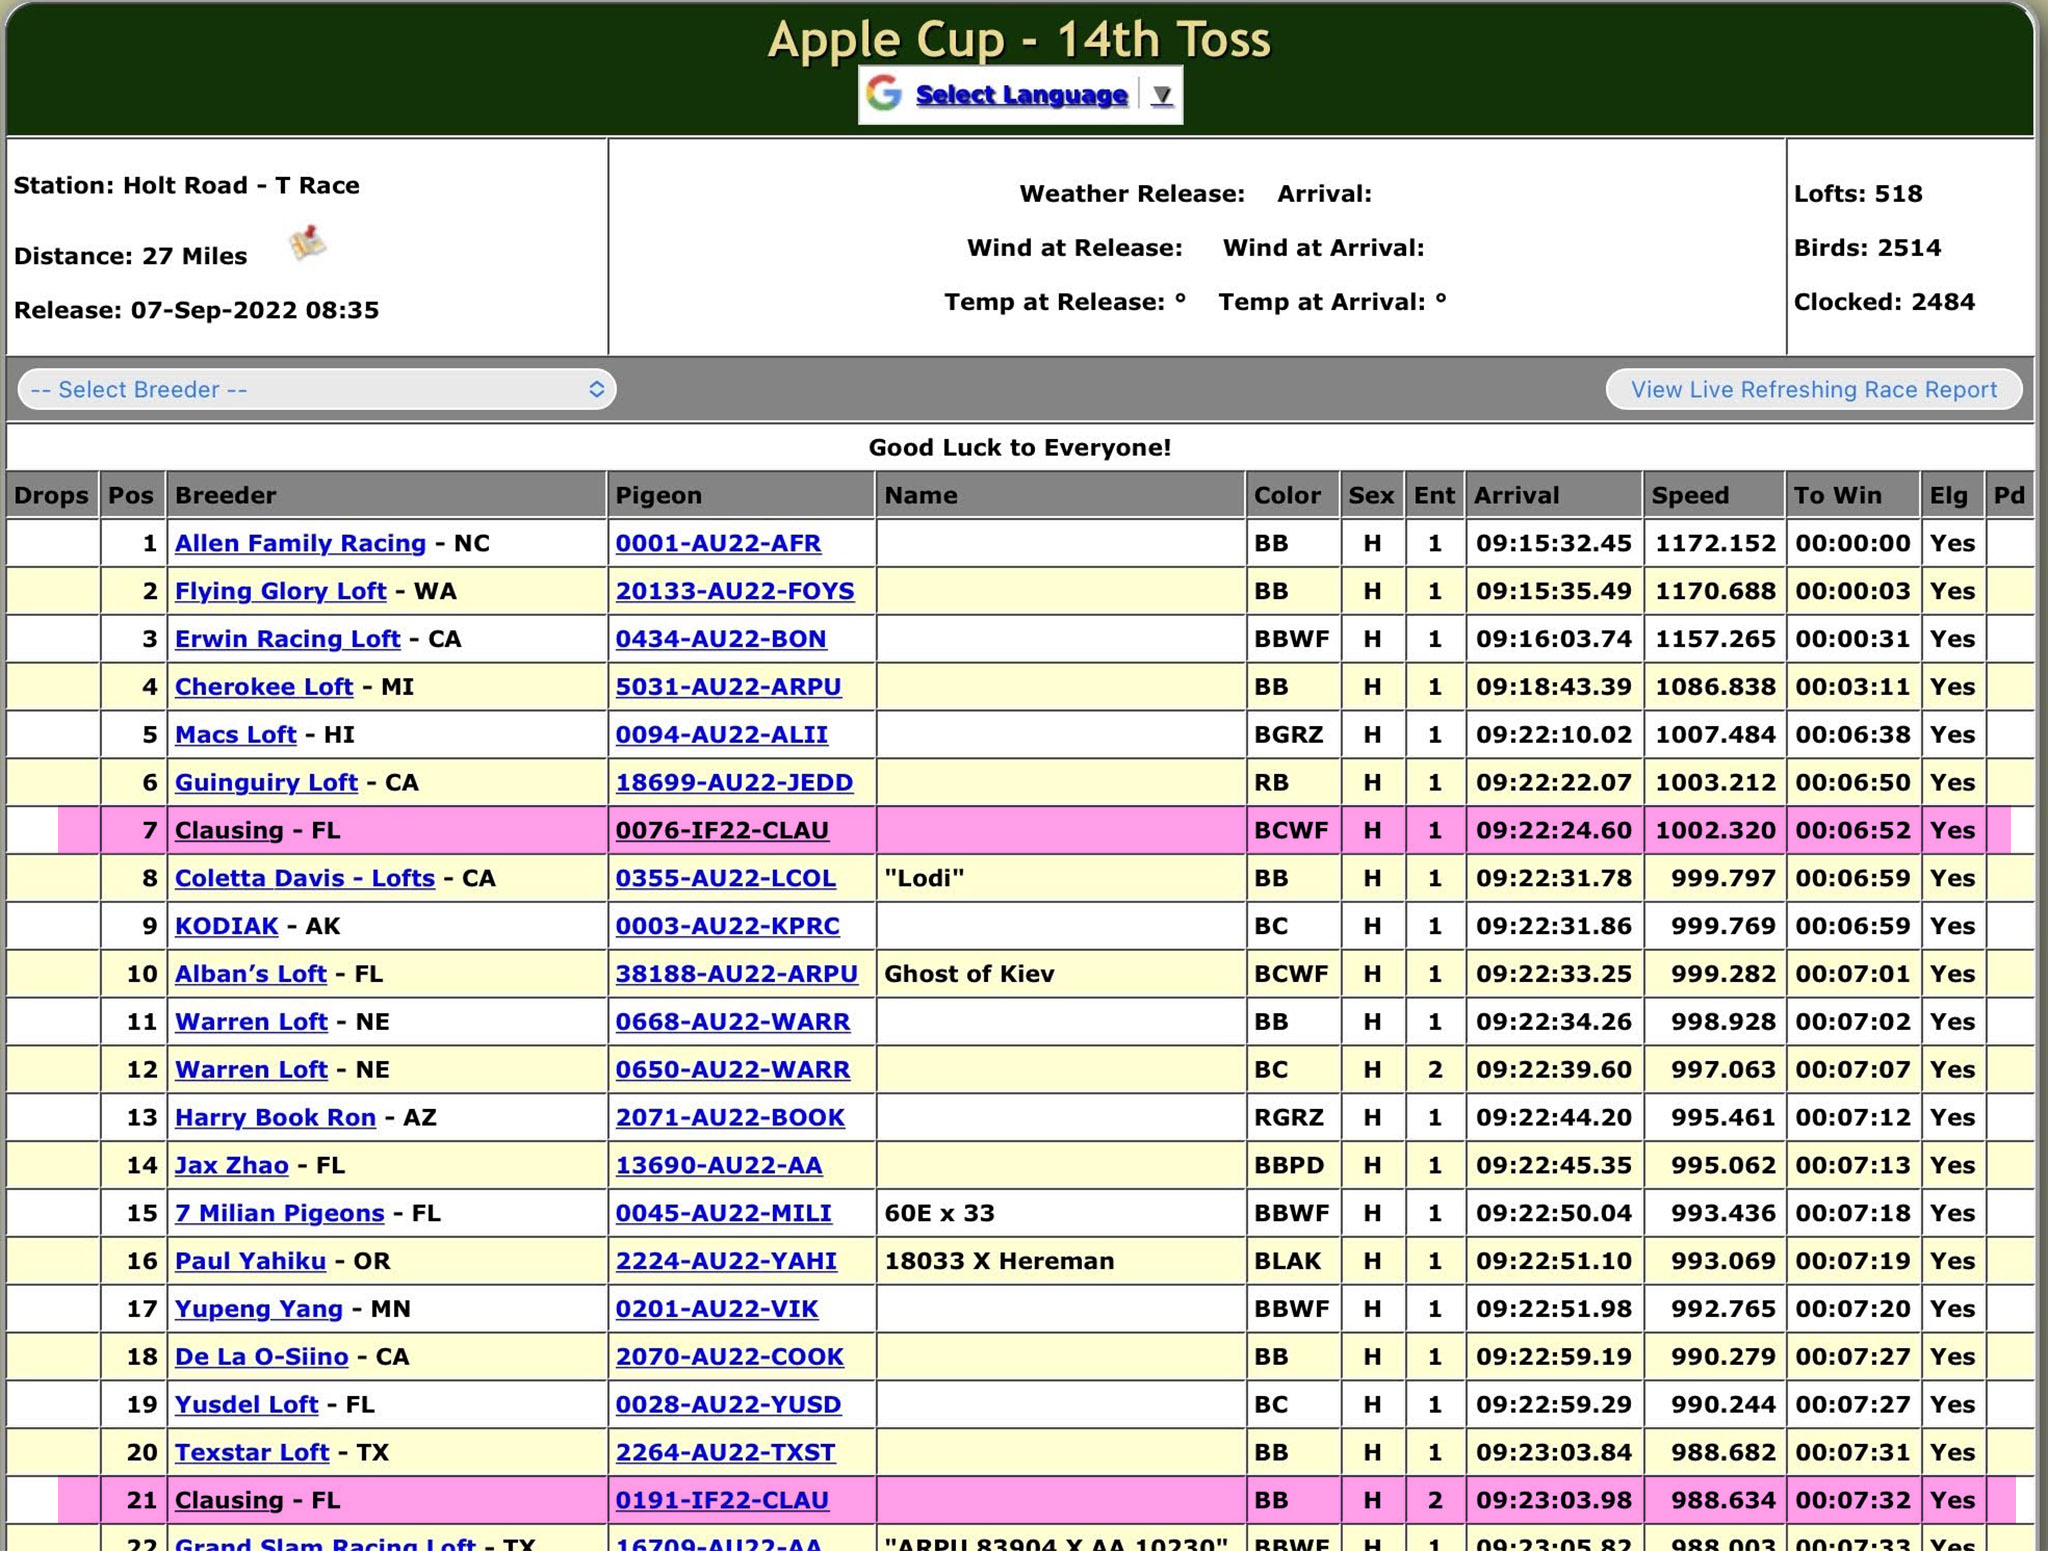Open Warren Loft link in position 12
This screenshot has width=2048, height=1551.
[x=251, y=1070]
